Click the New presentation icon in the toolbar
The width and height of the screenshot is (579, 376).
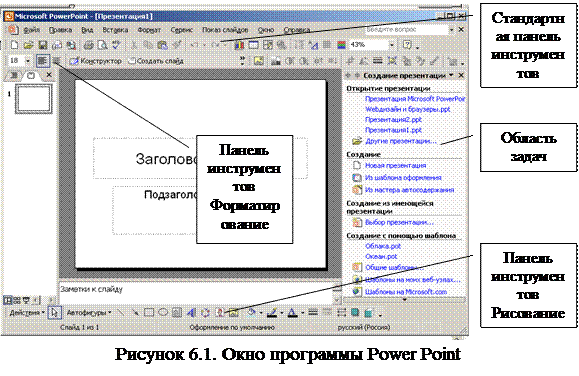point(14,45)
